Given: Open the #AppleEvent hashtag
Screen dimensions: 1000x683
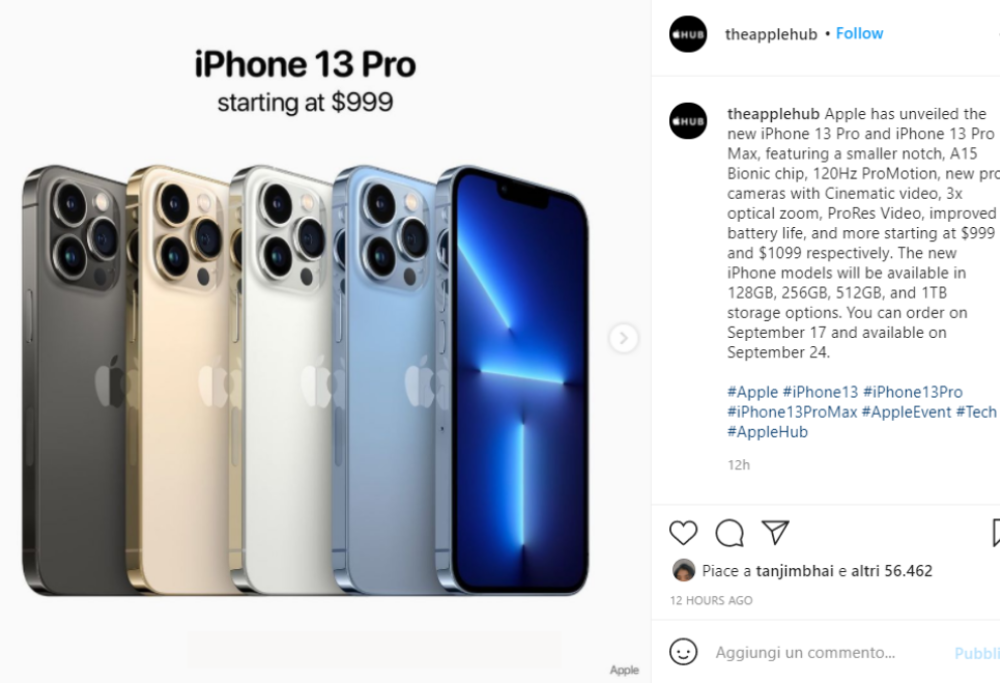Looking at the screenshot, I should coord(906,412).
